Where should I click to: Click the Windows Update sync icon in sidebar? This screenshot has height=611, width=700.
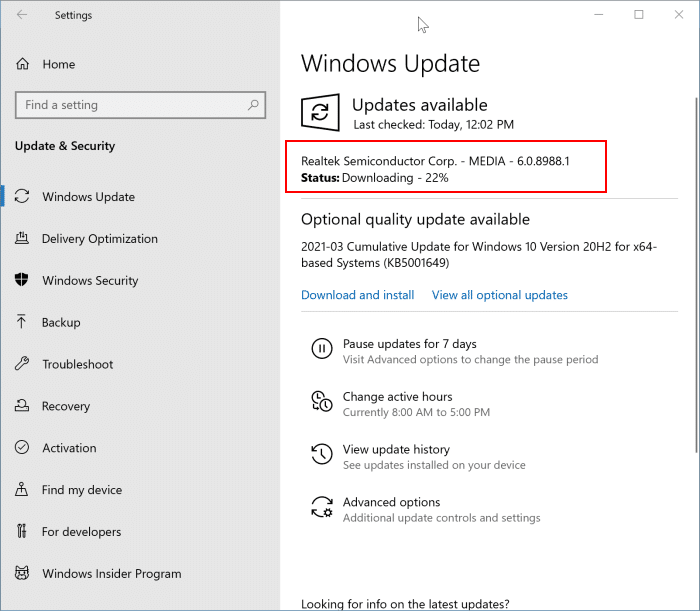[22, 196]
